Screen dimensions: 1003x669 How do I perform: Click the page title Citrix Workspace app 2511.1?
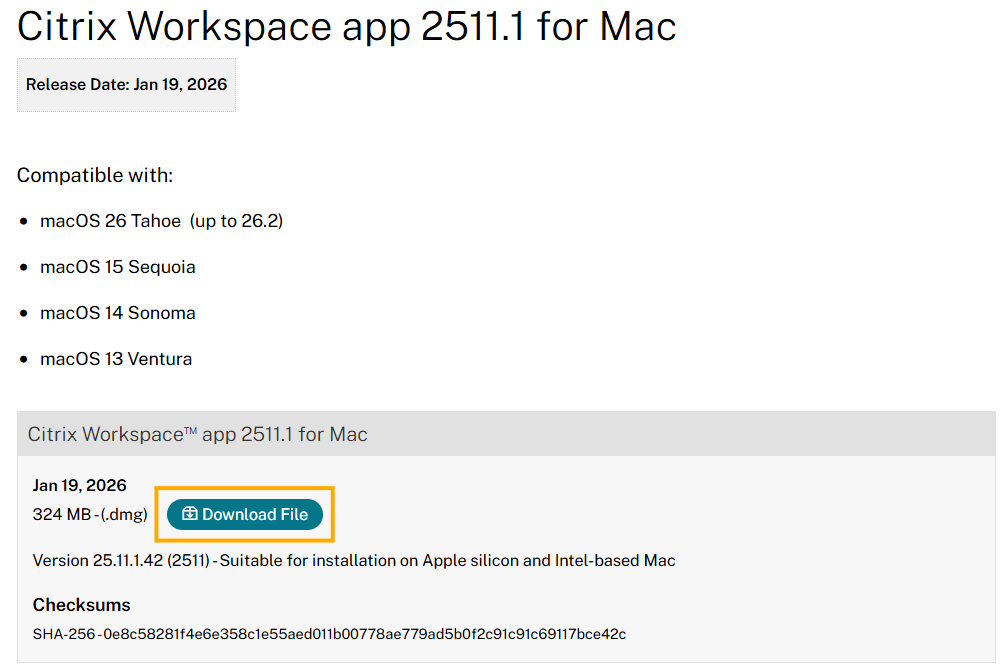(x=346, y=27)
